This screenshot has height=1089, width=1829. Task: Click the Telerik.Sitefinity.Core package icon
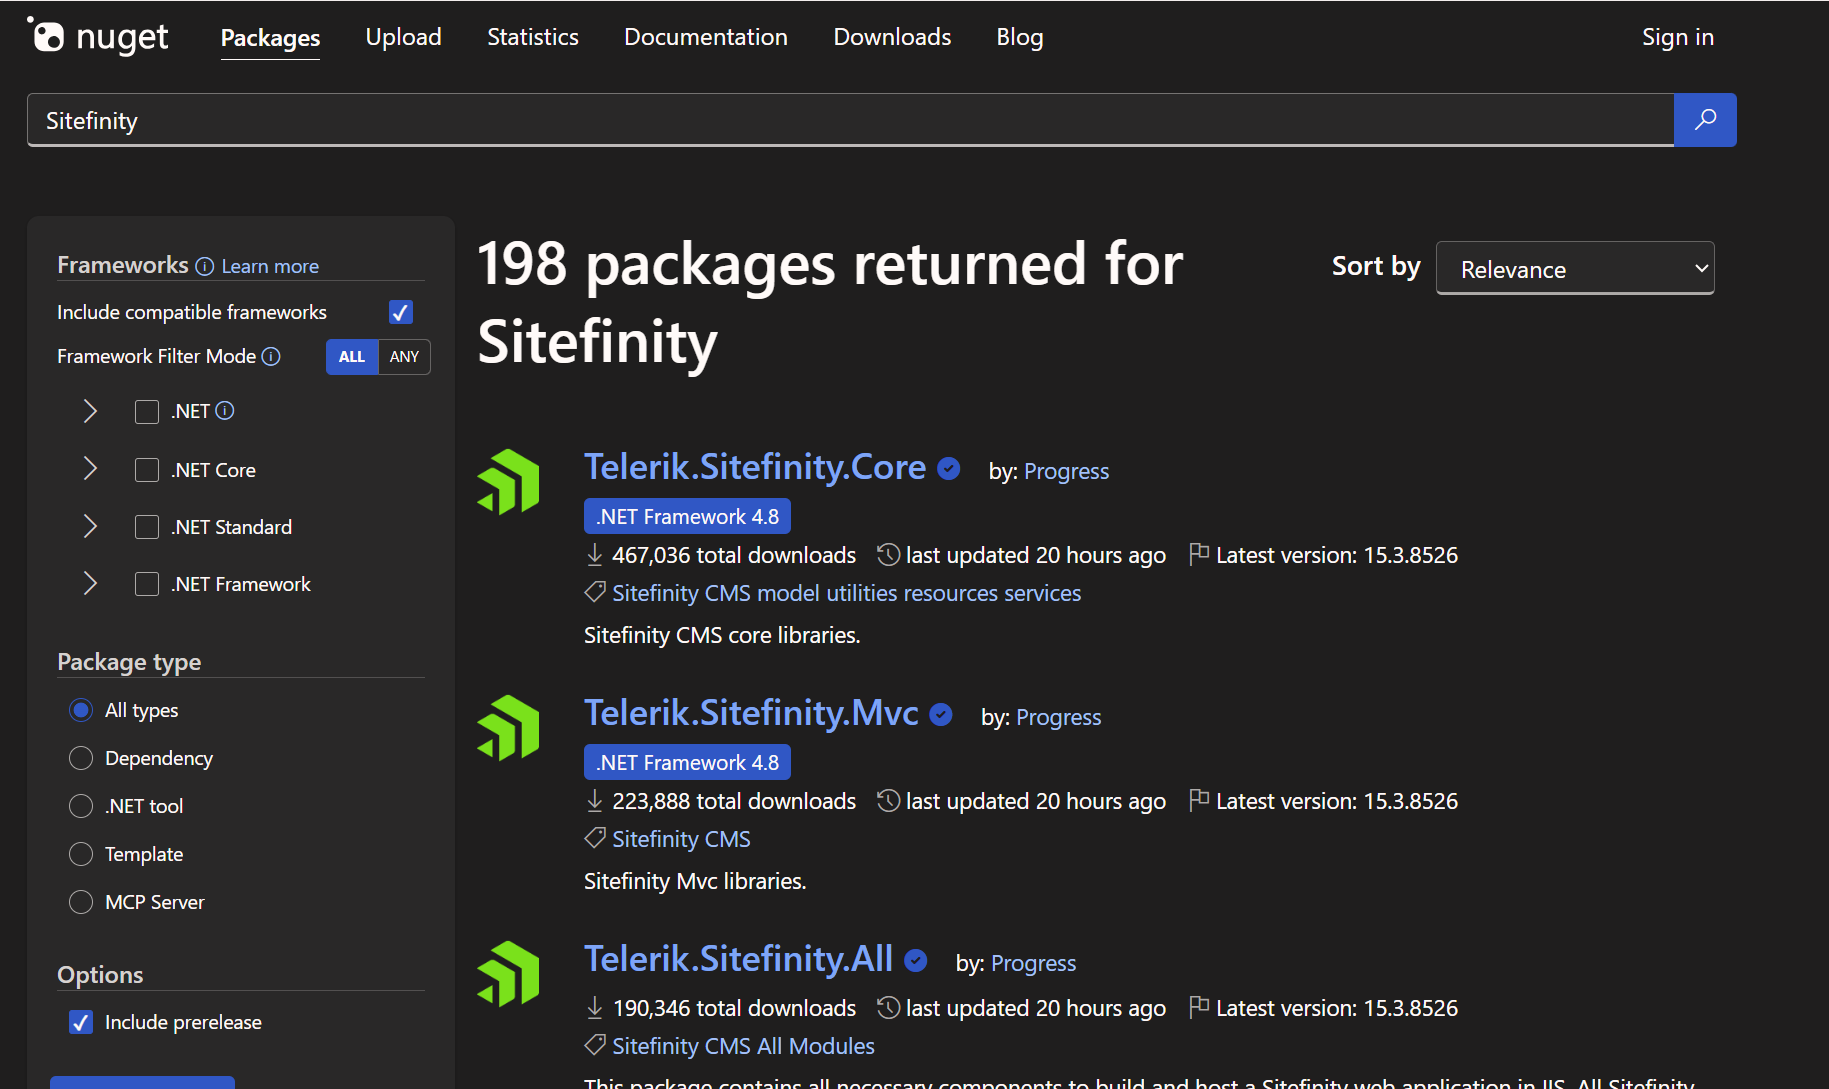click(x=508, y=481)
